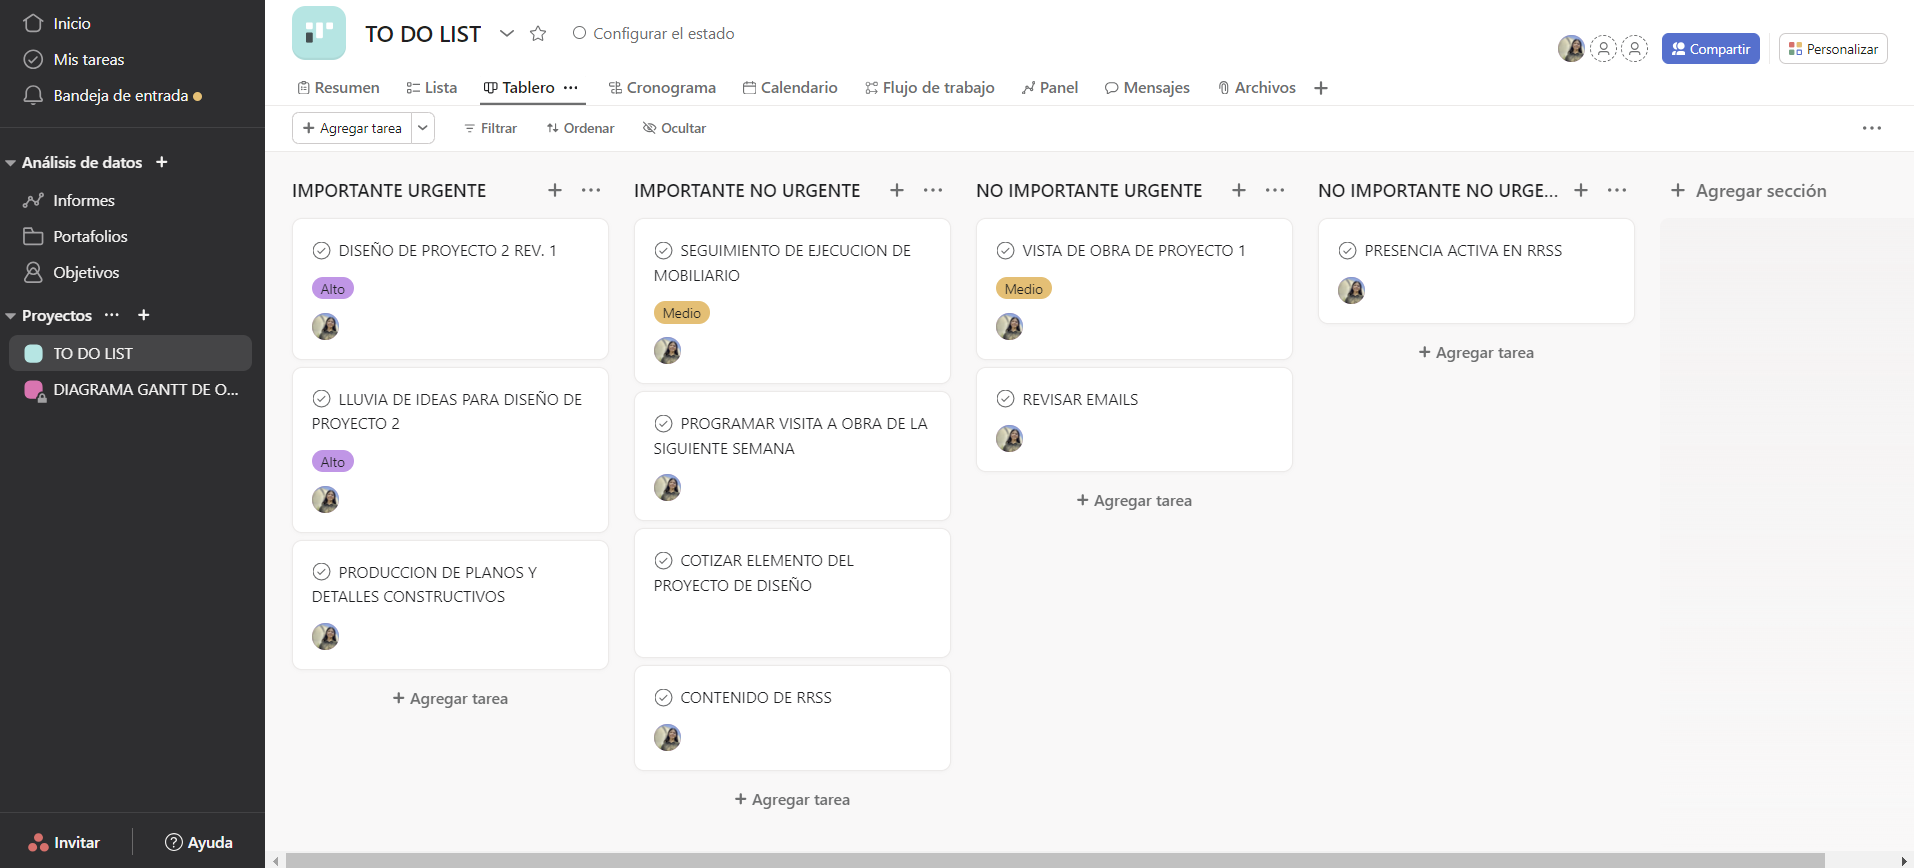This screenshot has width=1914, height=868.
Task: Click Agregar sección
Action: point(1748,190)
